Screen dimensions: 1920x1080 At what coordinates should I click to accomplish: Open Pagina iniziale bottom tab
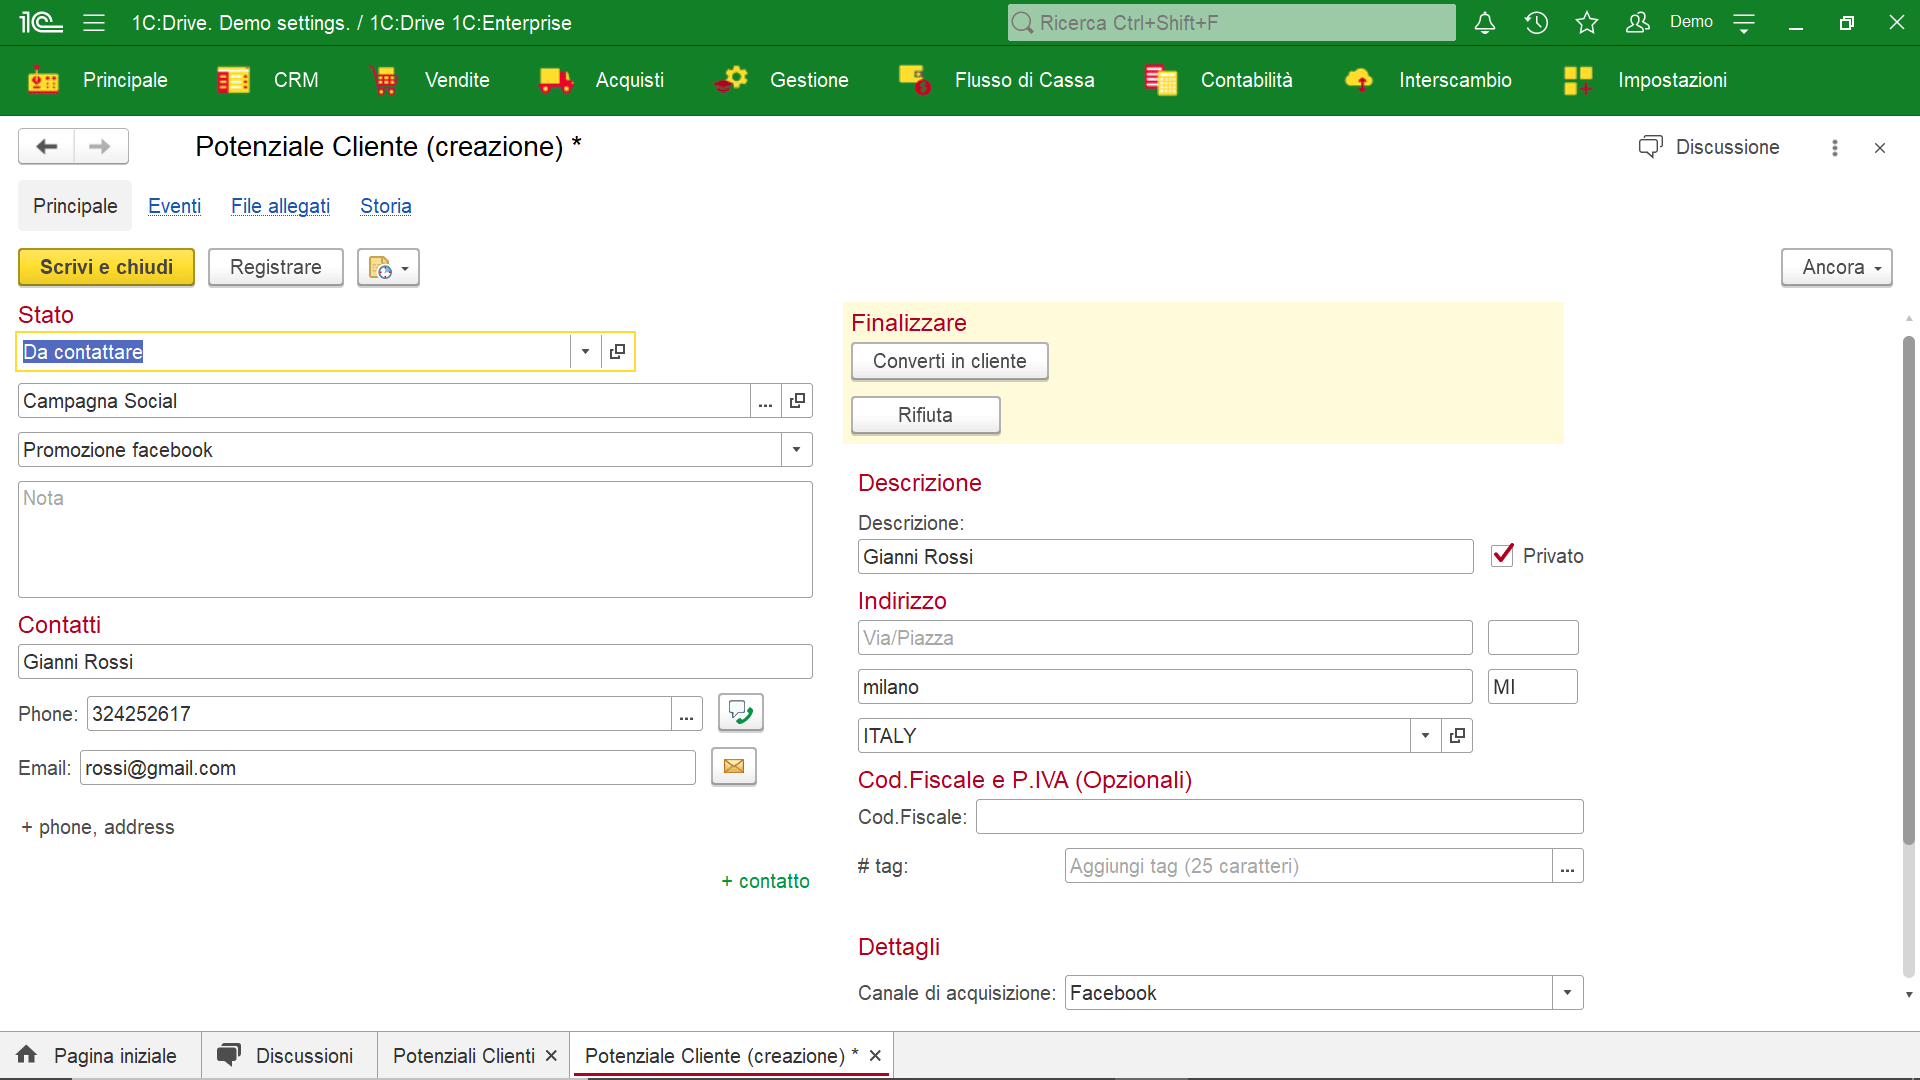(x=99, y=1056)
